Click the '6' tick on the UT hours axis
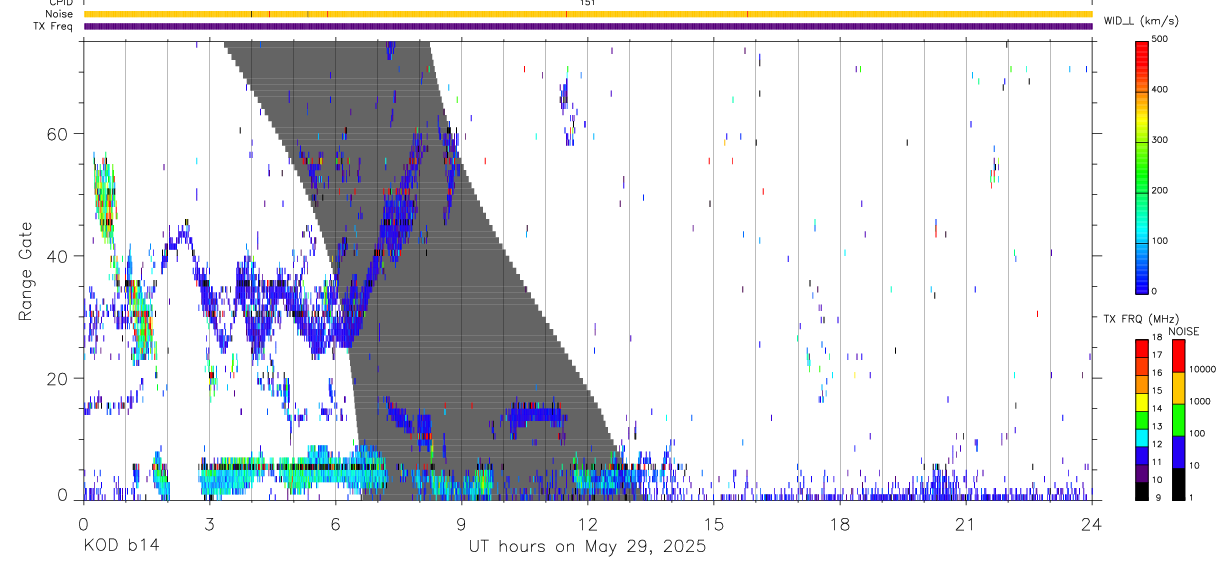The height and width of the screenshot is (567, 1228). coord(336,523)
